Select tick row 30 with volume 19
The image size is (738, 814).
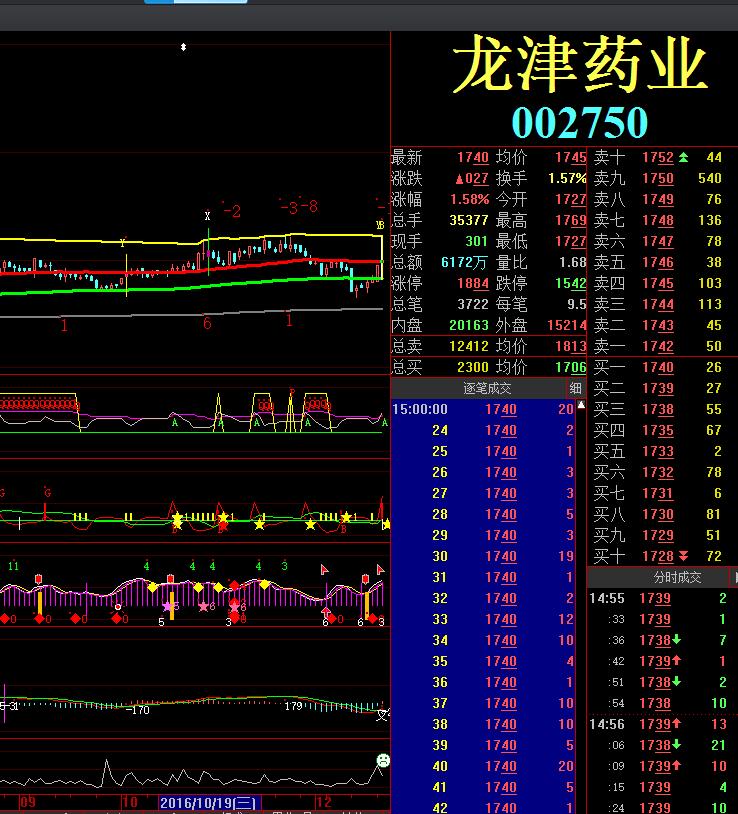(x=483, y=557)
